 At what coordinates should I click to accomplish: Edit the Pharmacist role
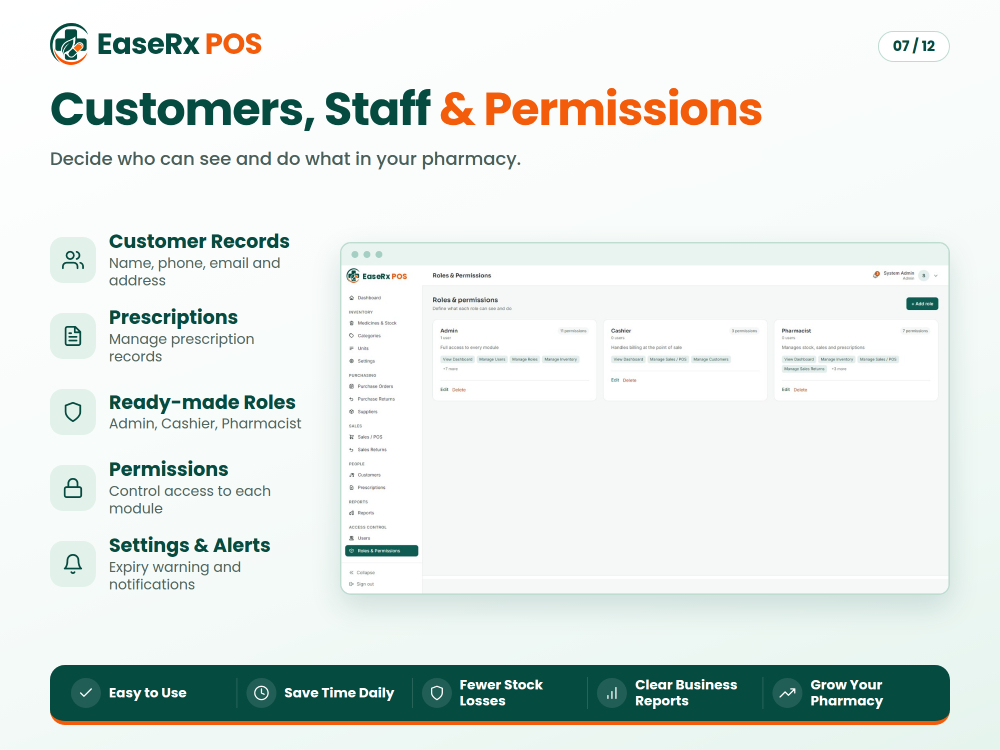pyautogui.click(x=786, y=390)
